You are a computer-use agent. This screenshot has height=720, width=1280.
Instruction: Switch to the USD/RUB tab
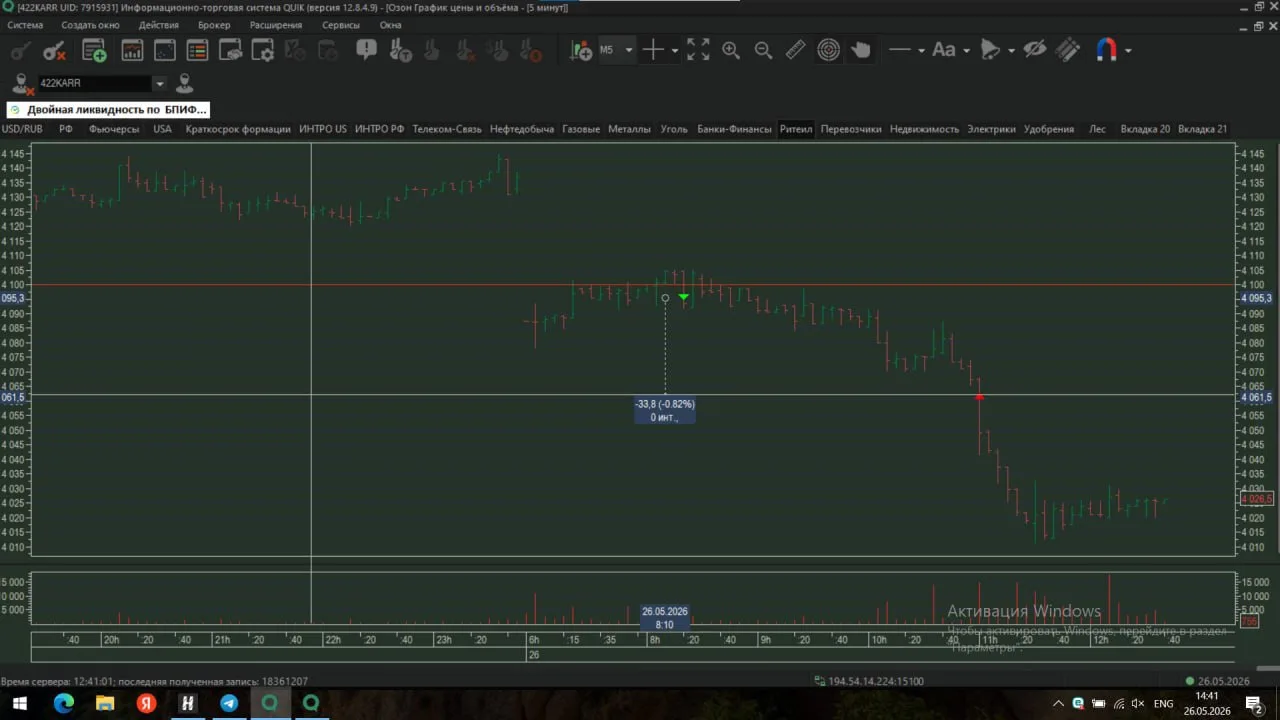[22, 129]
